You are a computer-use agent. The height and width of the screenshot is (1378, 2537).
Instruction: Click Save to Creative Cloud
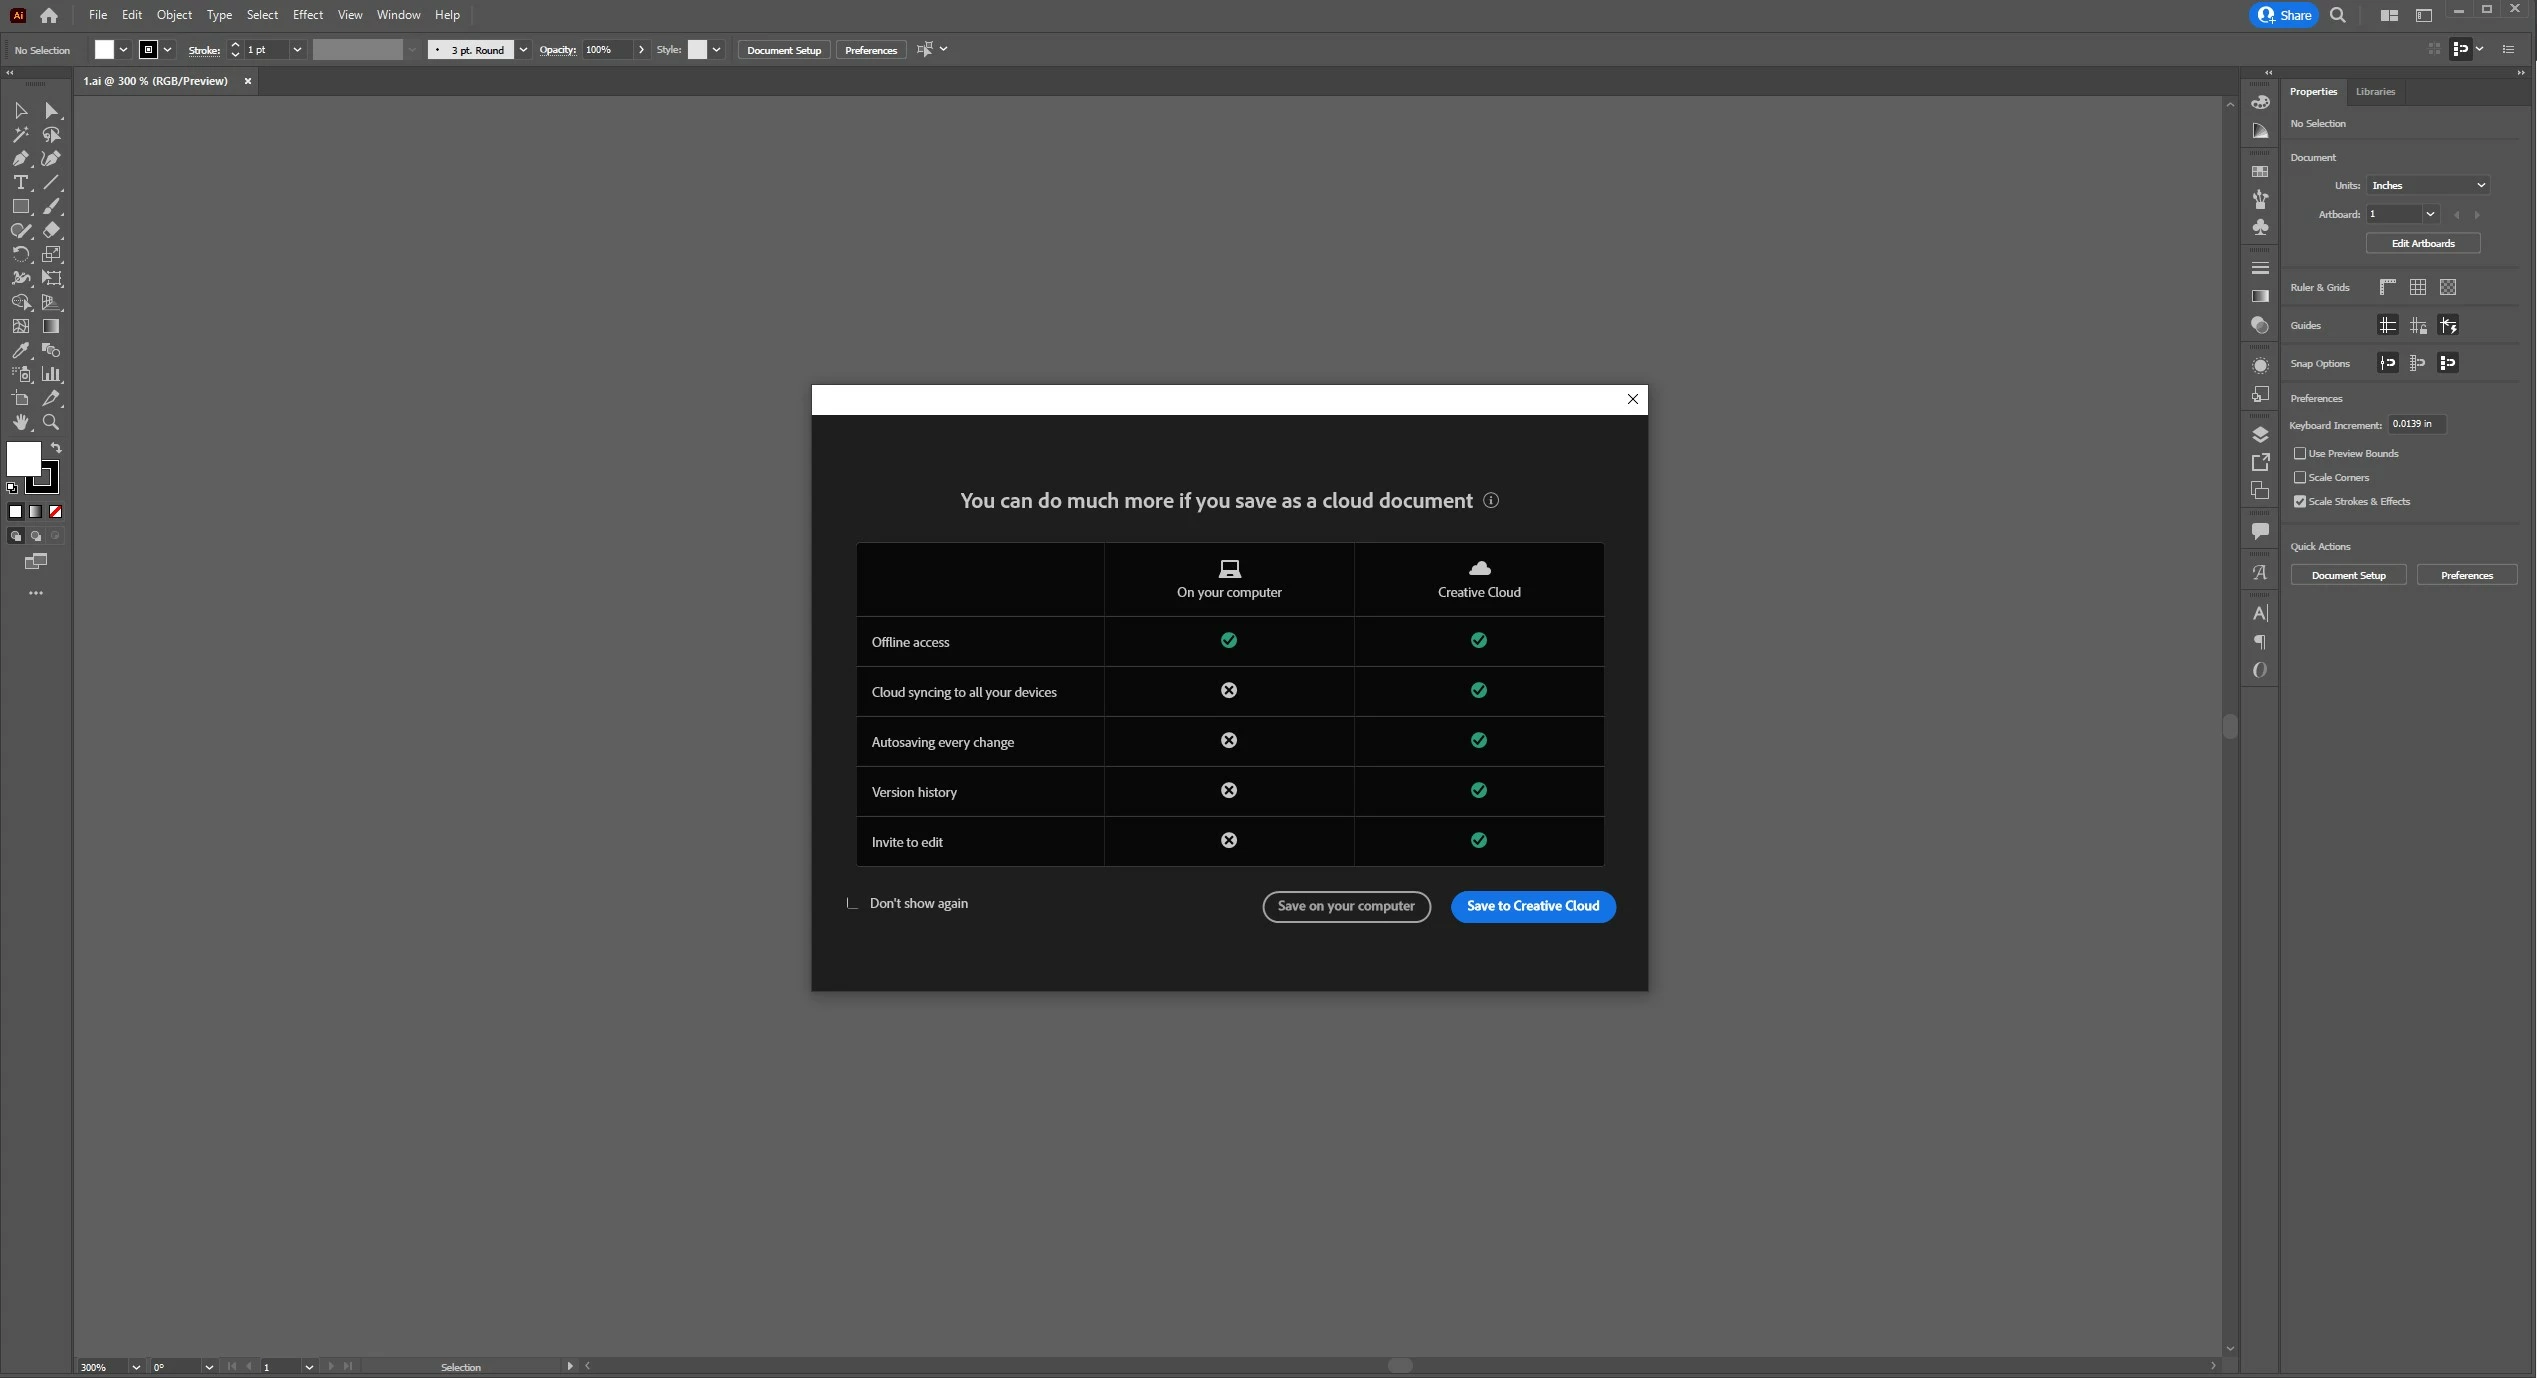coord(1533,906)
